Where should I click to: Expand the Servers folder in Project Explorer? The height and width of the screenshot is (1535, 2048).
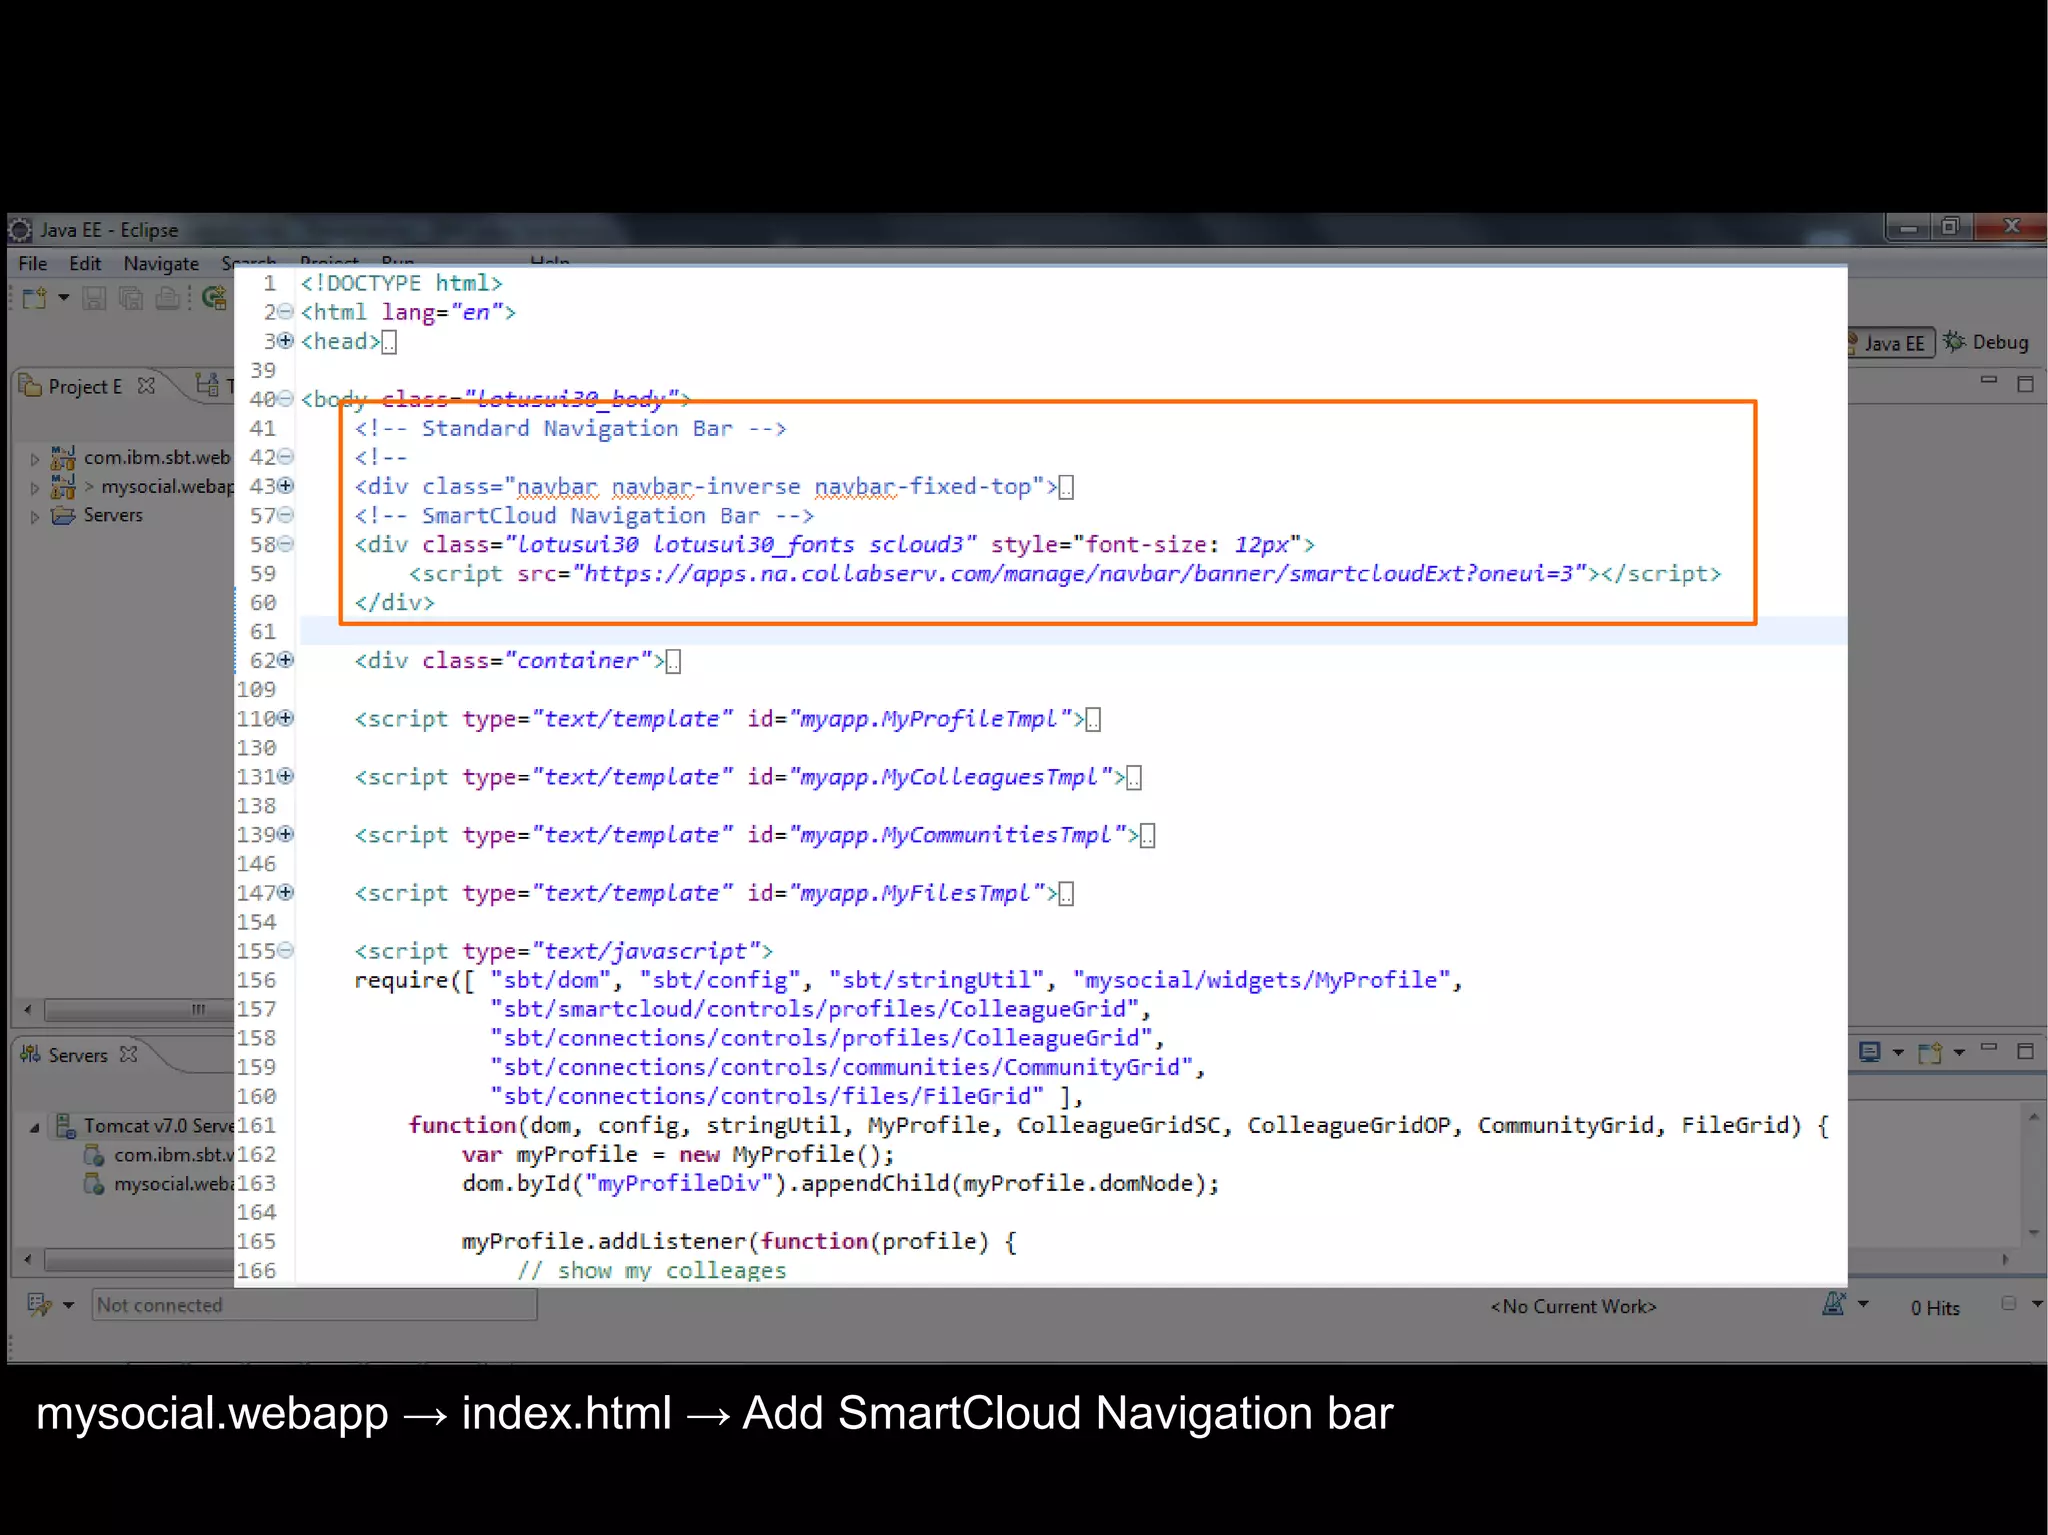click(x=35, y=517)
